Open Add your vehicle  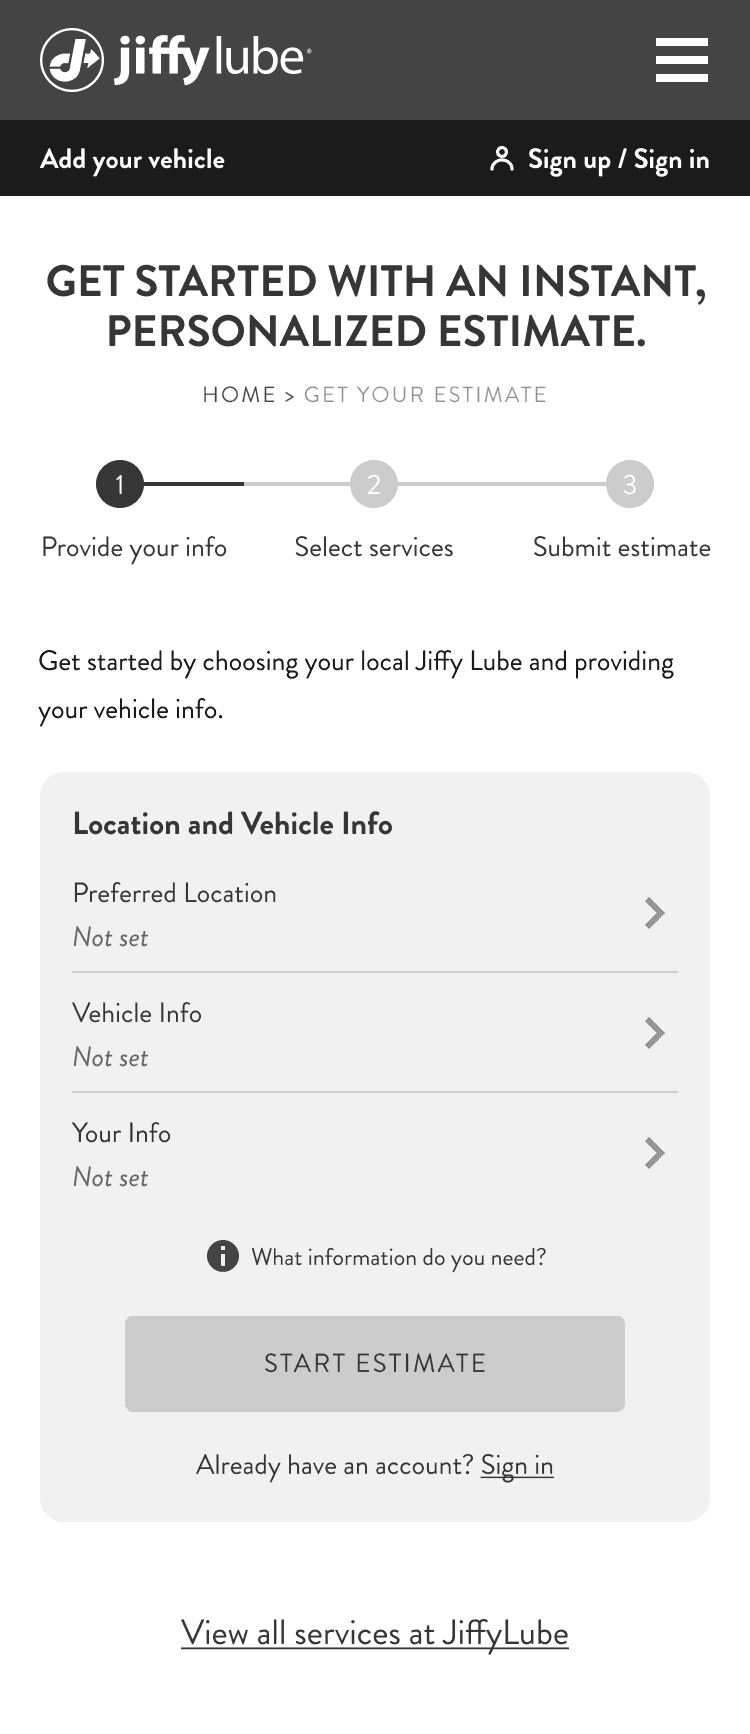[x=132, y=159]
